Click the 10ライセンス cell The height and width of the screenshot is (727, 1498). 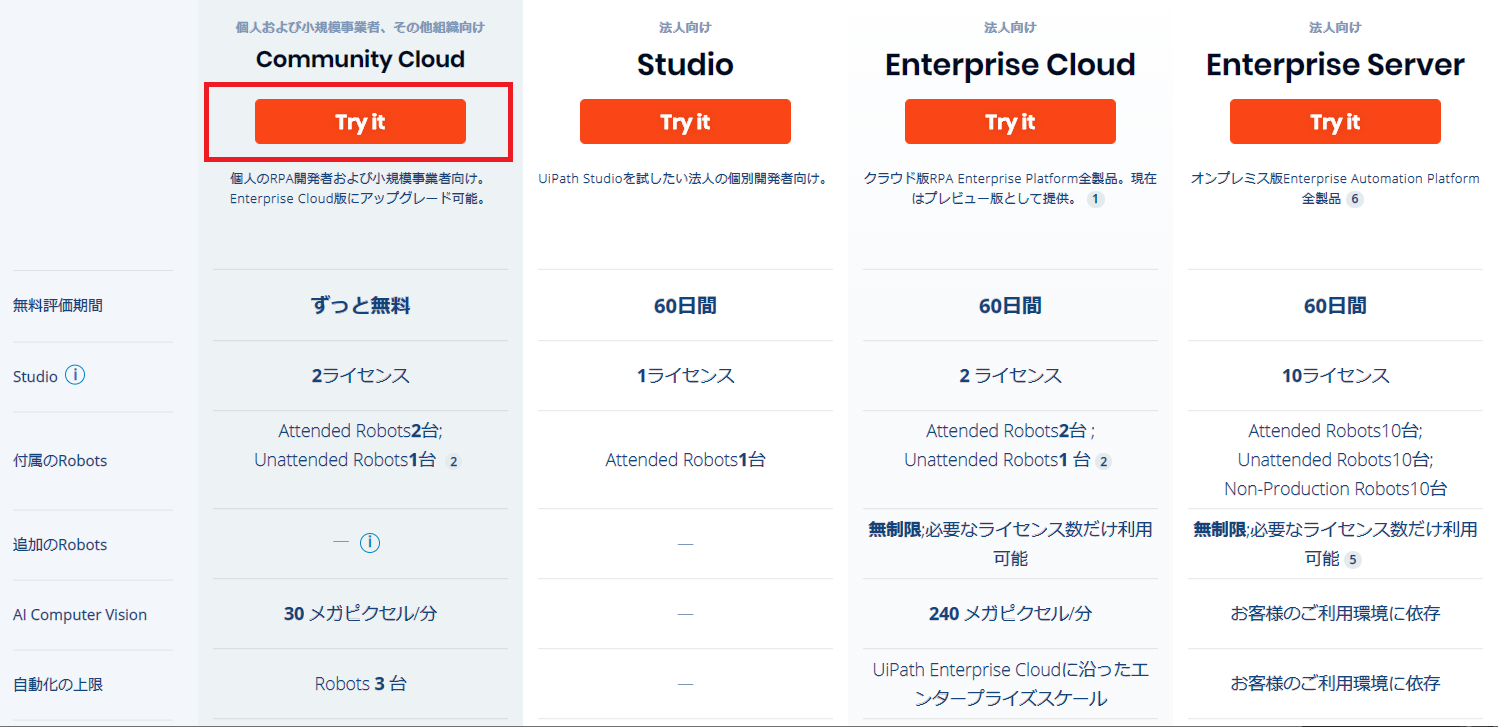pyautogui.click(x=1335, y=376)
